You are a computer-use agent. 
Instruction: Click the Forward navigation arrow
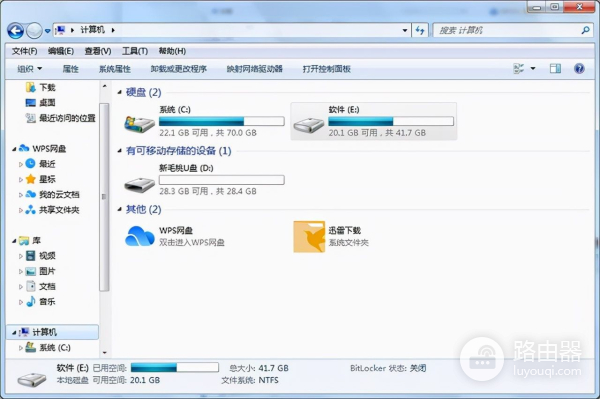[34, 31]
